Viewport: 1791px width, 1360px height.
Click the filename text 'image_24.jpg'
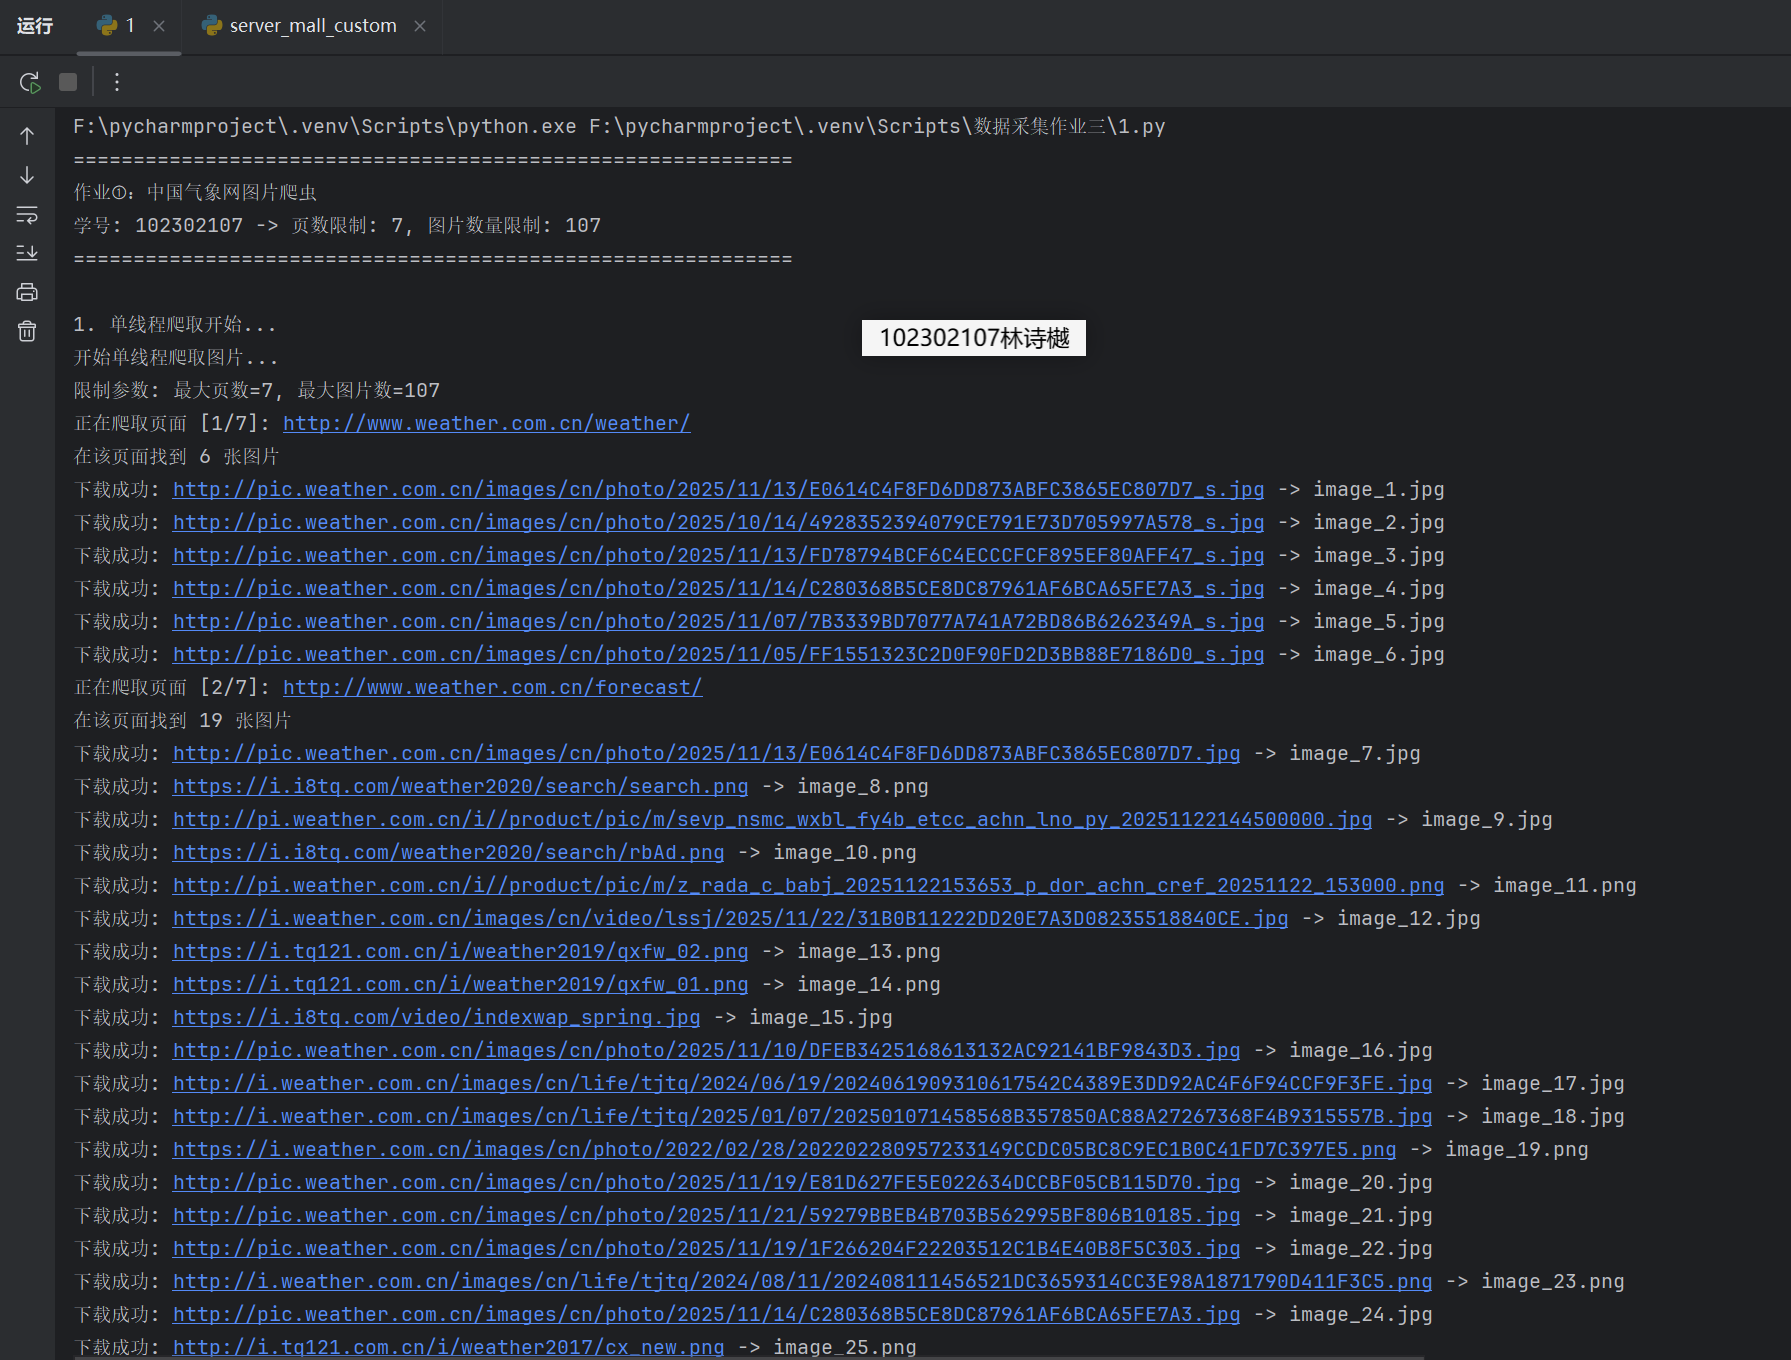[x=1361, y=1315]
